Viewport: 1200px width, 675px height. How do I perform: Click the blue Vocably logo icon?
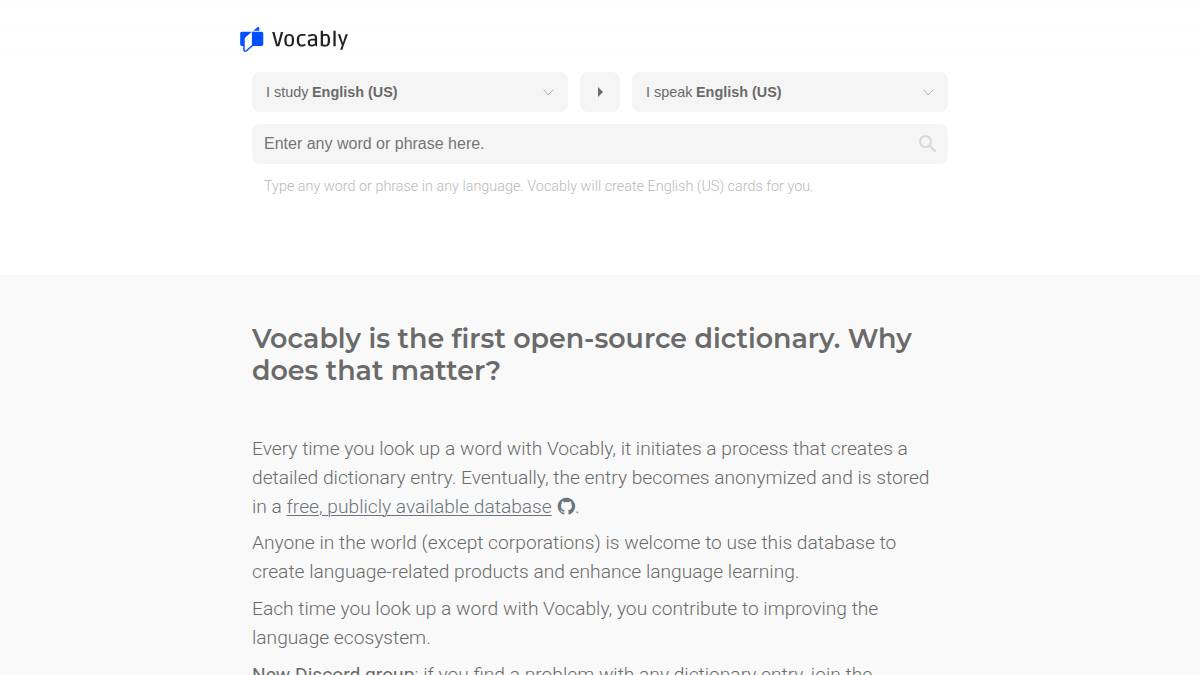point(251,40)
